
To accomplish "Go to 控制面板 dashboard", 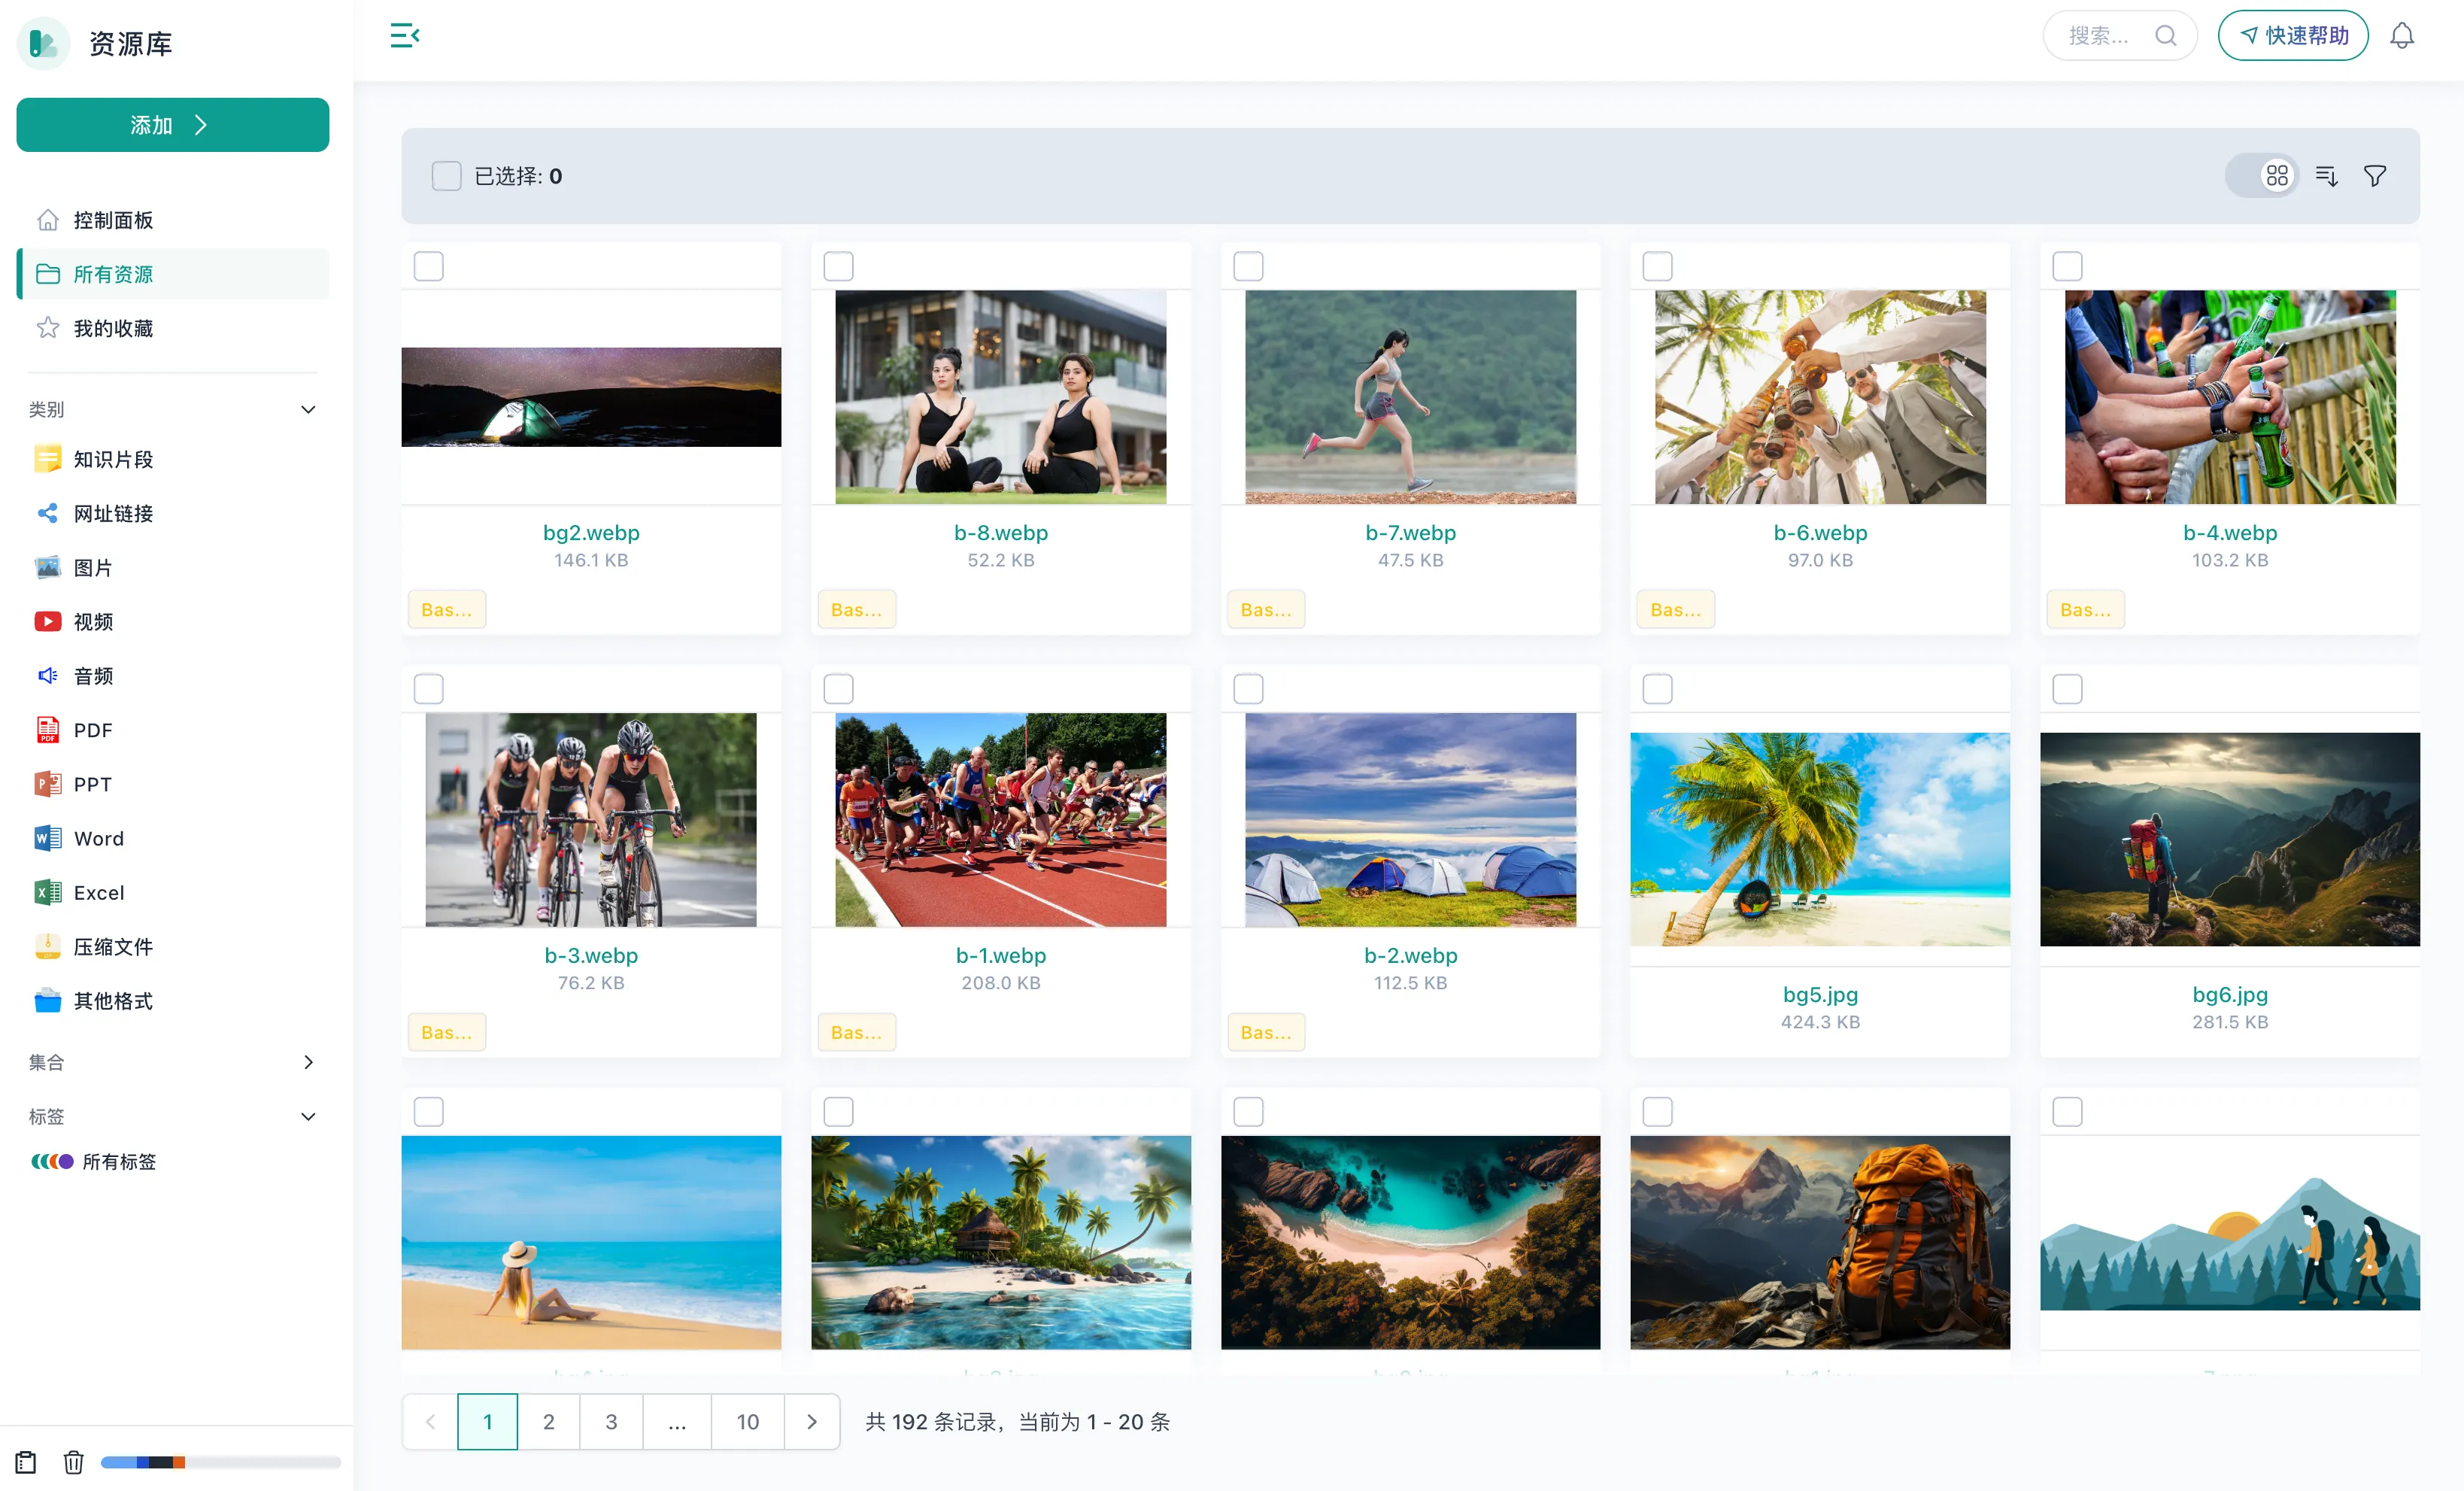I will click(113, 220).
